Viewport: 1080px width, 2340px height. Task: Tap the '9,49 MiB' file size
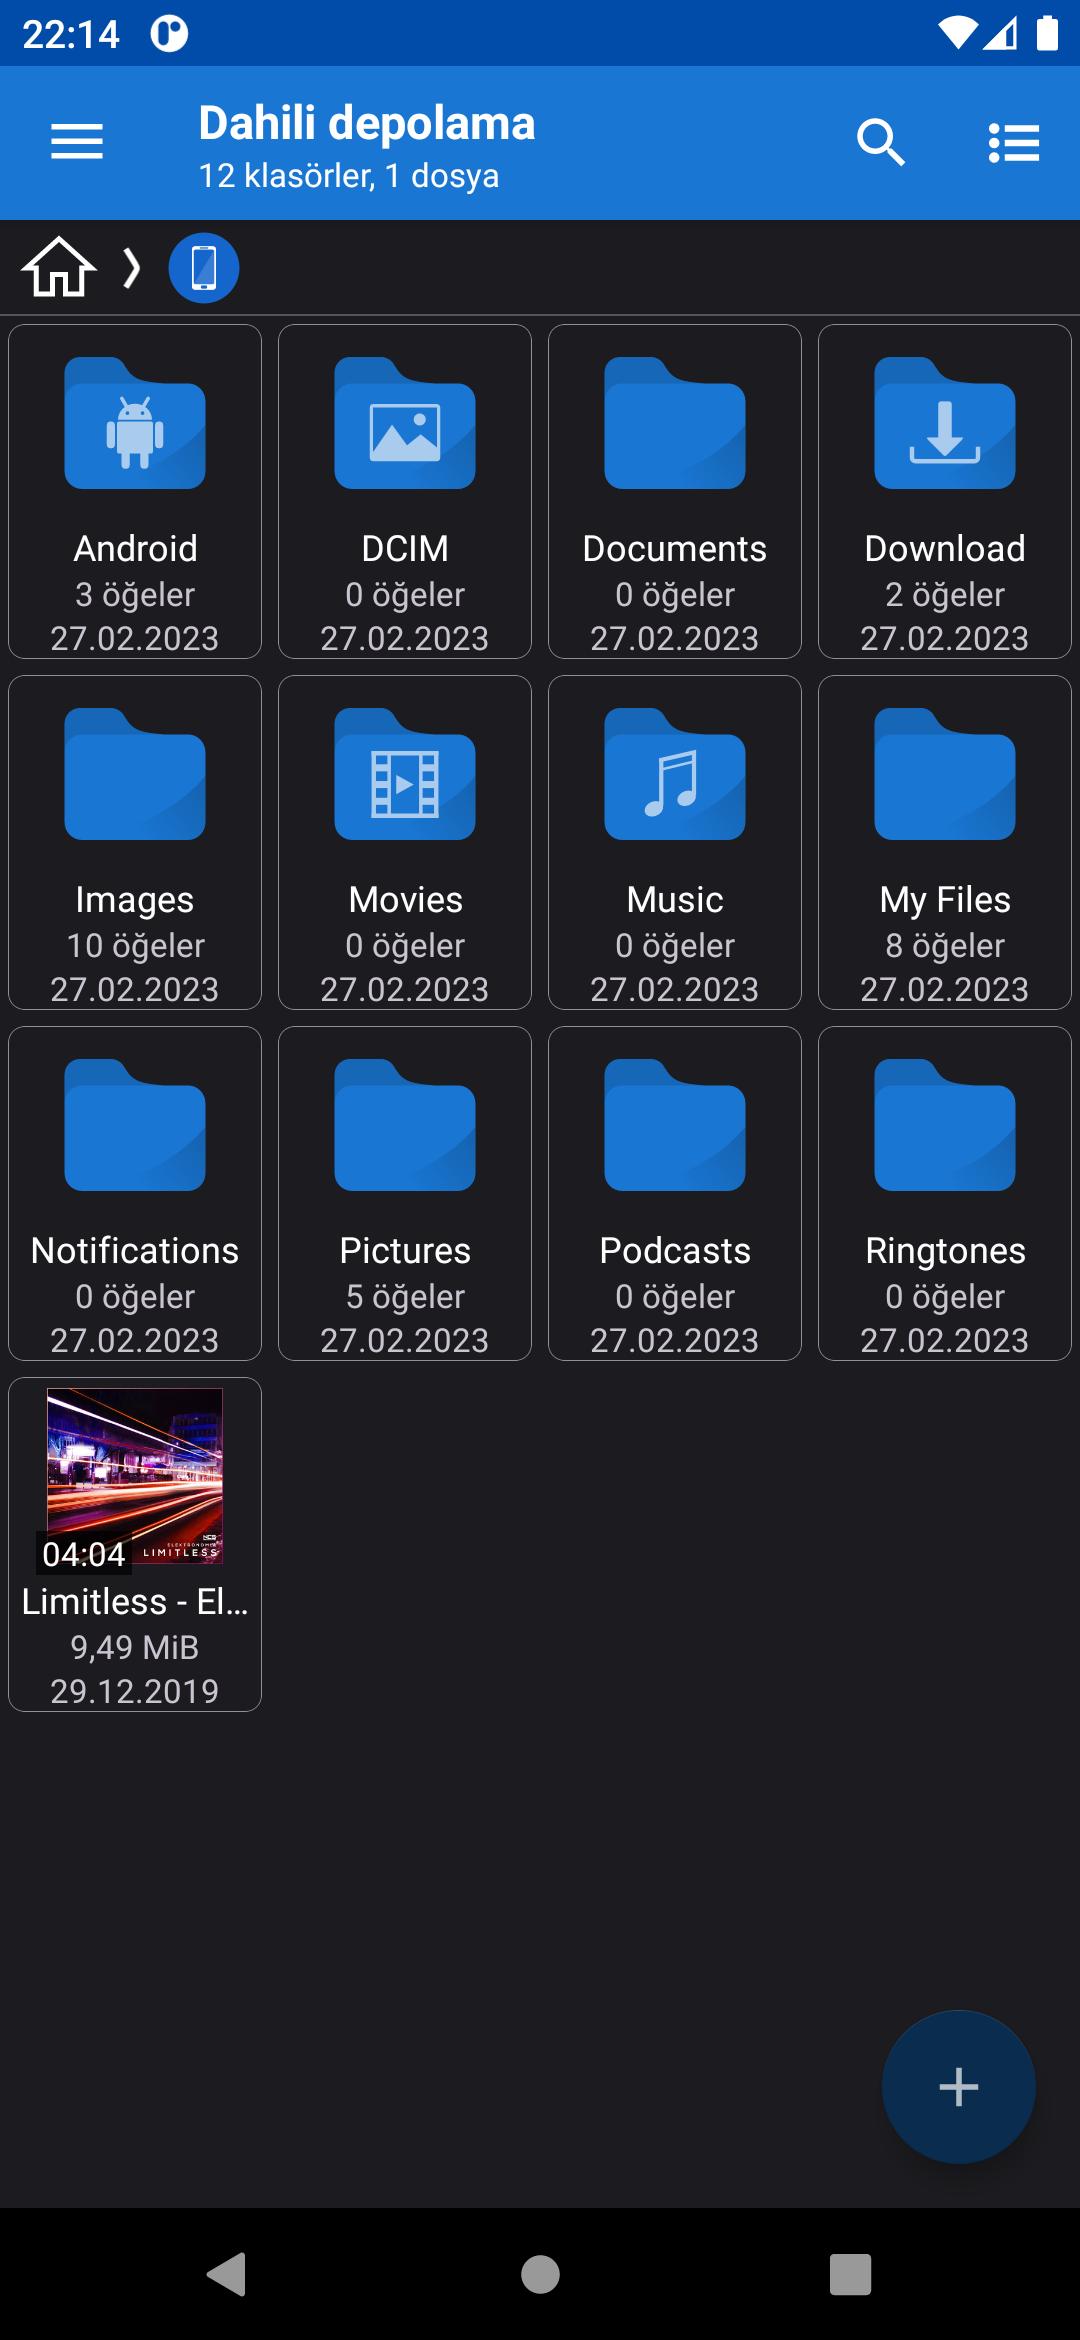coord(135,1647)
